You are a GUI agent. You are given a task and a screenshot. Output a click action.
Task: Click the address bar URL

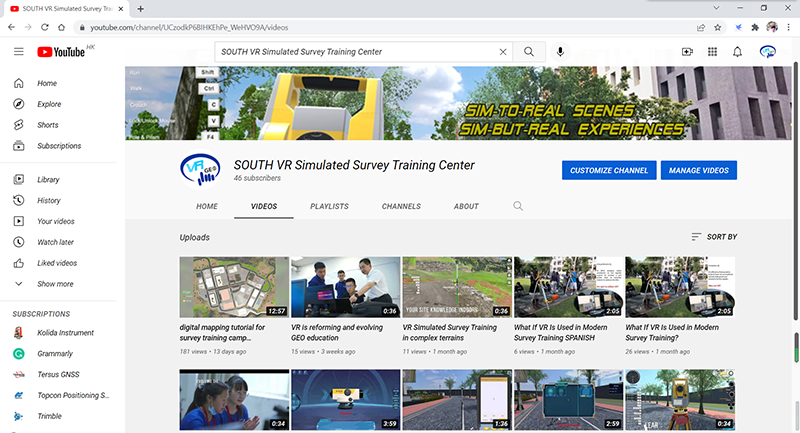click(189, 28)
